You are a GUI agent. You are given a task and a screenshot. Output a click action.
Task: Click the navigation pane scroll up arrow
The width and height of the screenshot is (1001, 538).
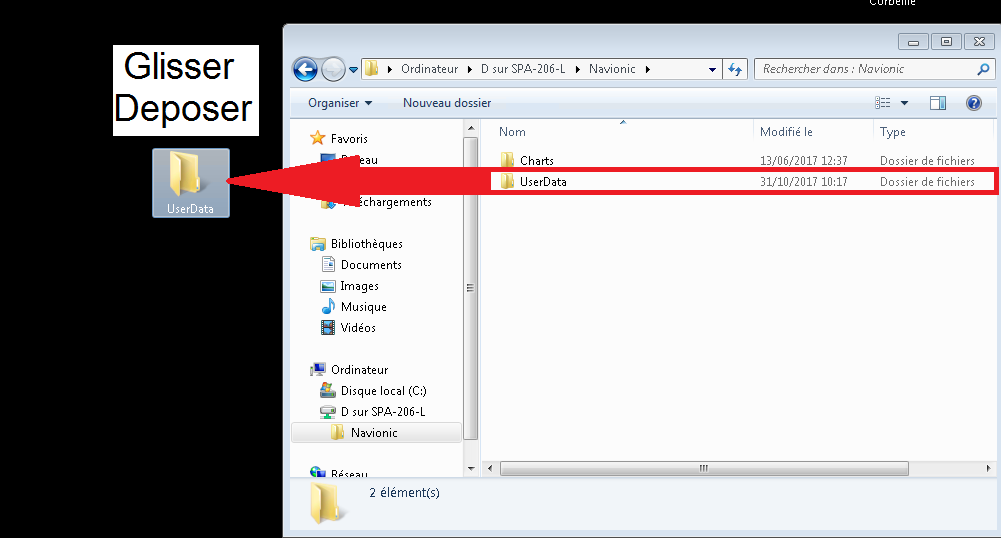pos(471,128)
